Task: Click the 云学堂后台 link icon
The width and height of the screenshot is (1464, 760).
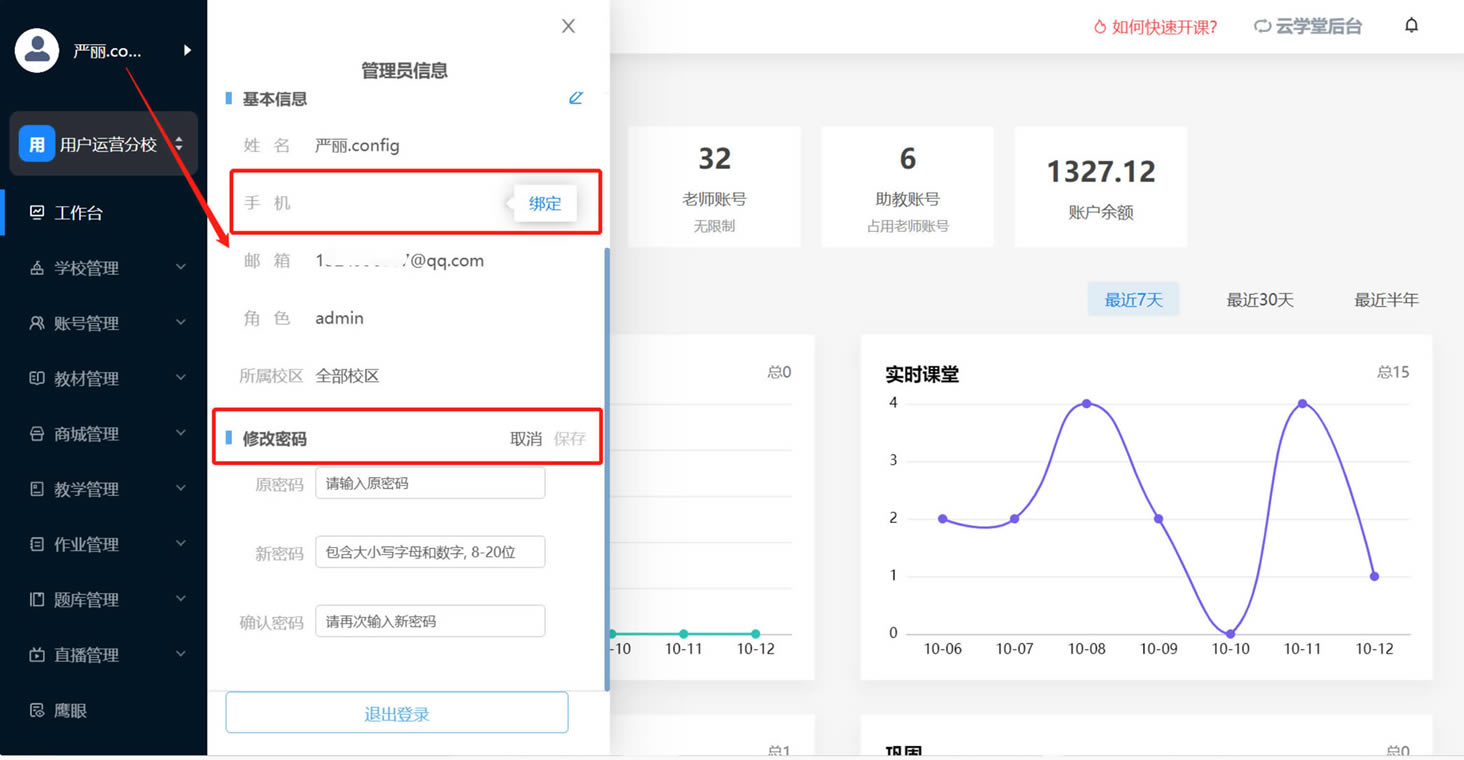Action: click(1262, 27)
